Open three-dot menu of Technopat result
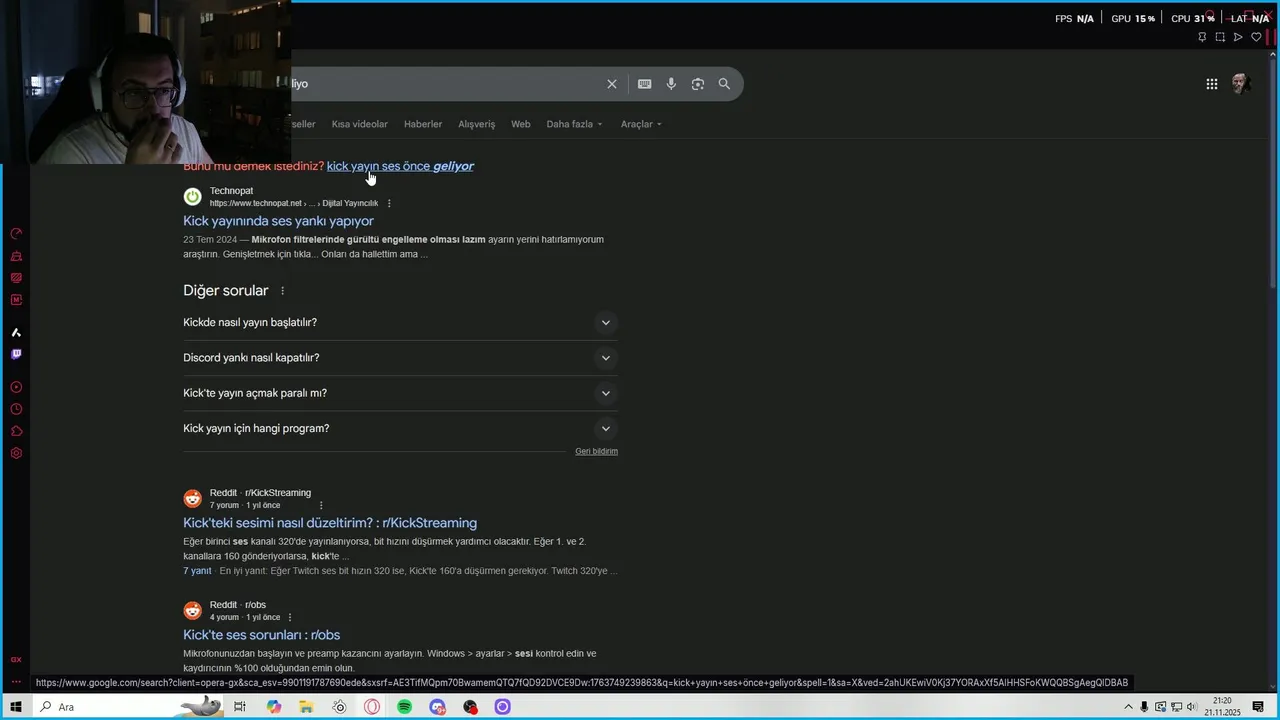1280x720 pixels. coord(389,203)
